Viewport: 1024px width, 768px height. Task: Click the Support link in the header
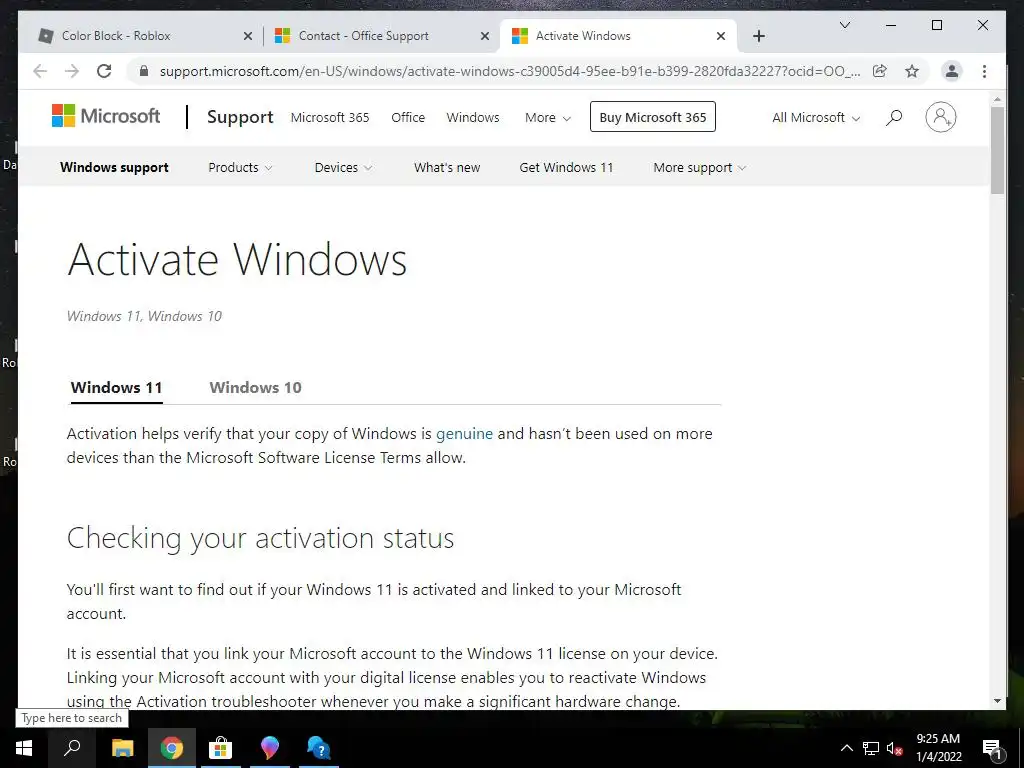[x=240, y=117]
